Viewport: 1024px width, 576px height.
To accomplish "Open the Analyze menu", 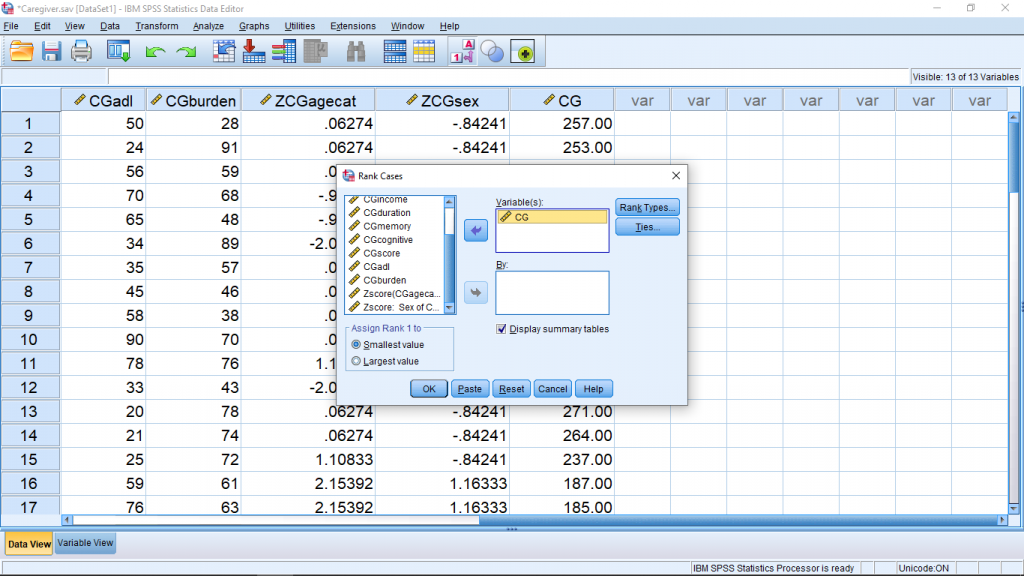I will [x=208, y=26].
